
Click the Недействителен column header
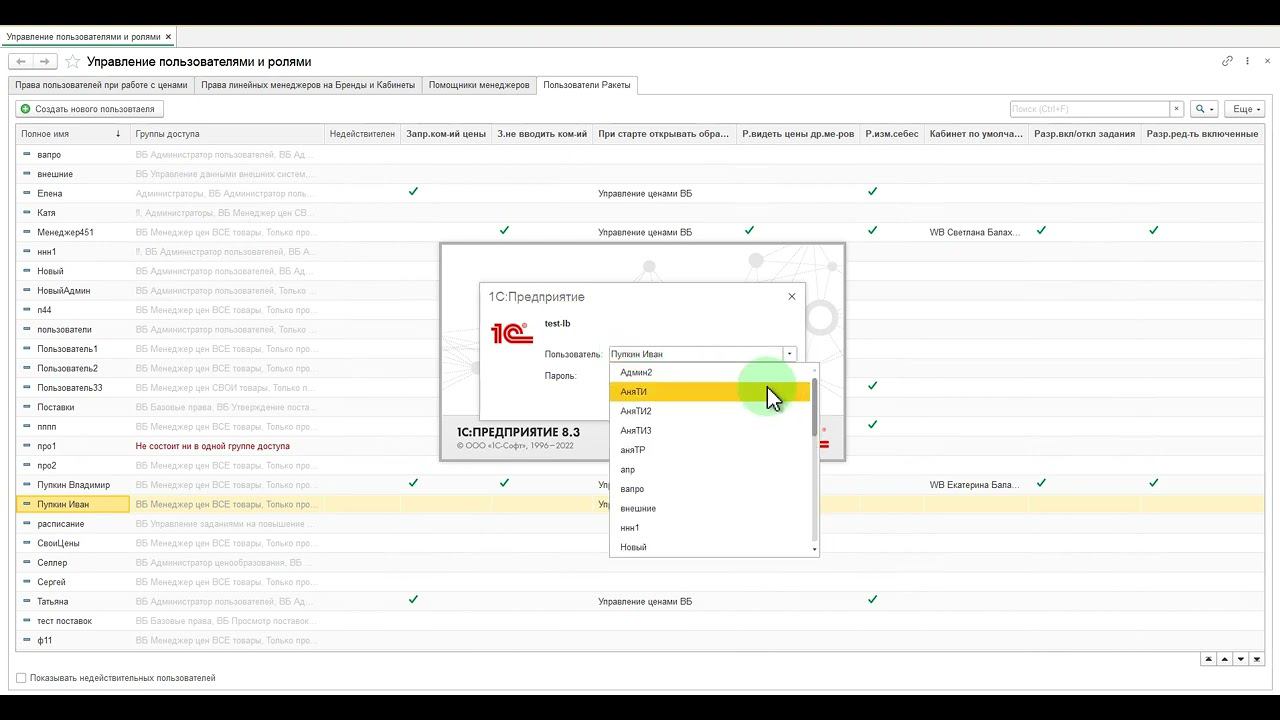[x=362, y=134]
